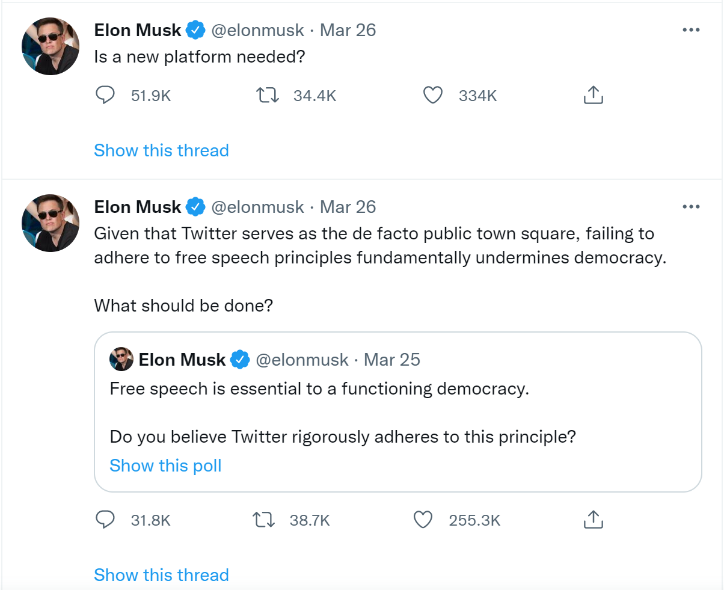Click the avatar on the second tweet
The height and width of the screenshot is (590, 724).
pos(50,223)
